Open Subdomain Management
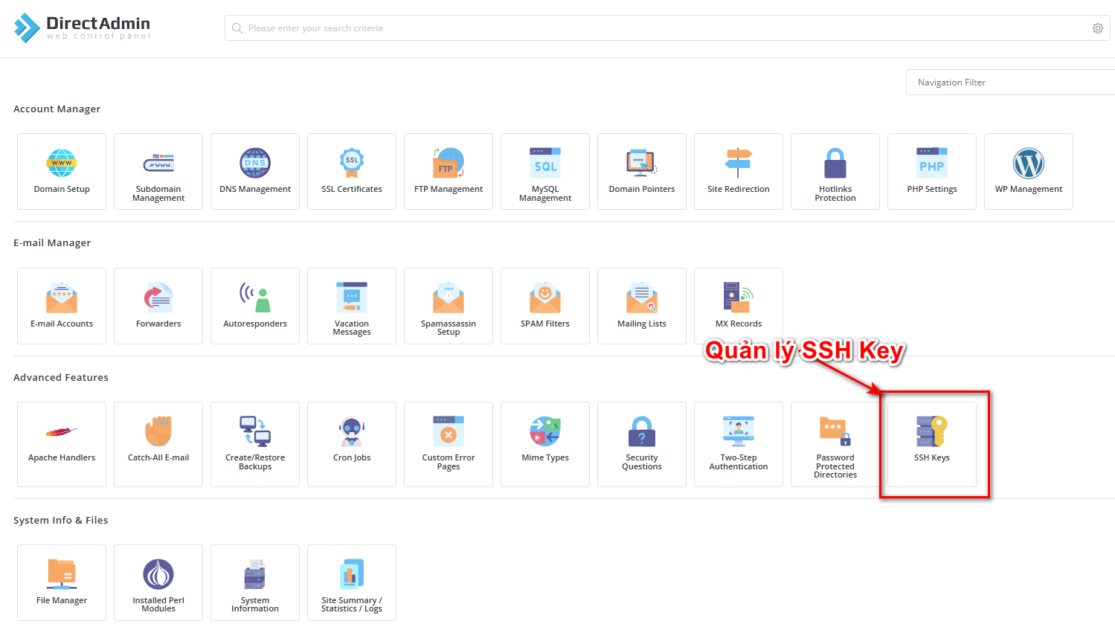The image size is (1115, 630). coord(159,171)
